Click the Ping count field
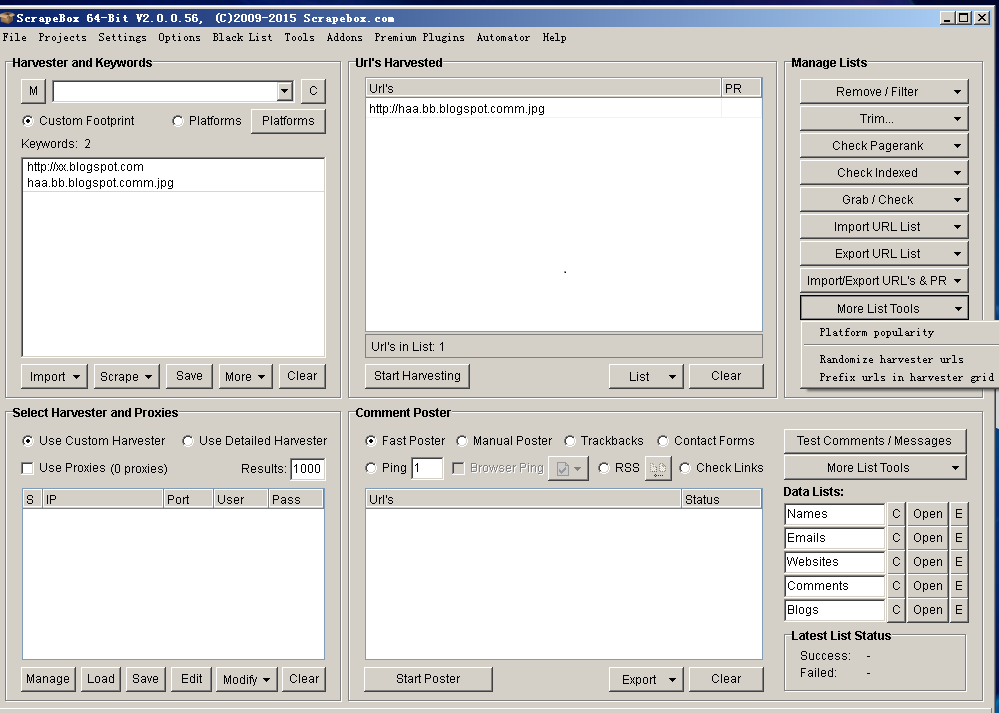 427,468
